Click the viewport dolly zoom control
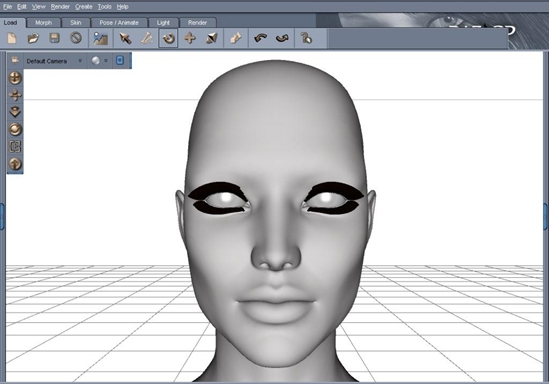This screenshot has width=549, height=384. point(15,112)
